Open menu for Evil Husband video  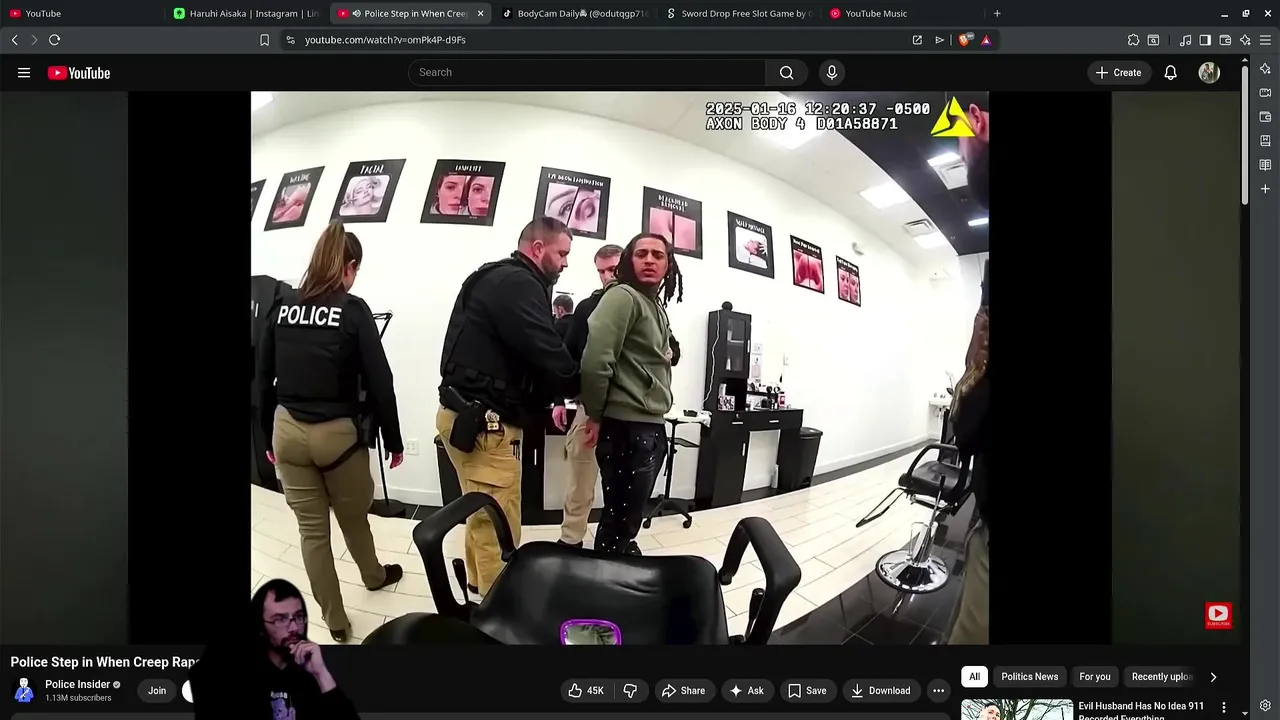coord(1223,708)
